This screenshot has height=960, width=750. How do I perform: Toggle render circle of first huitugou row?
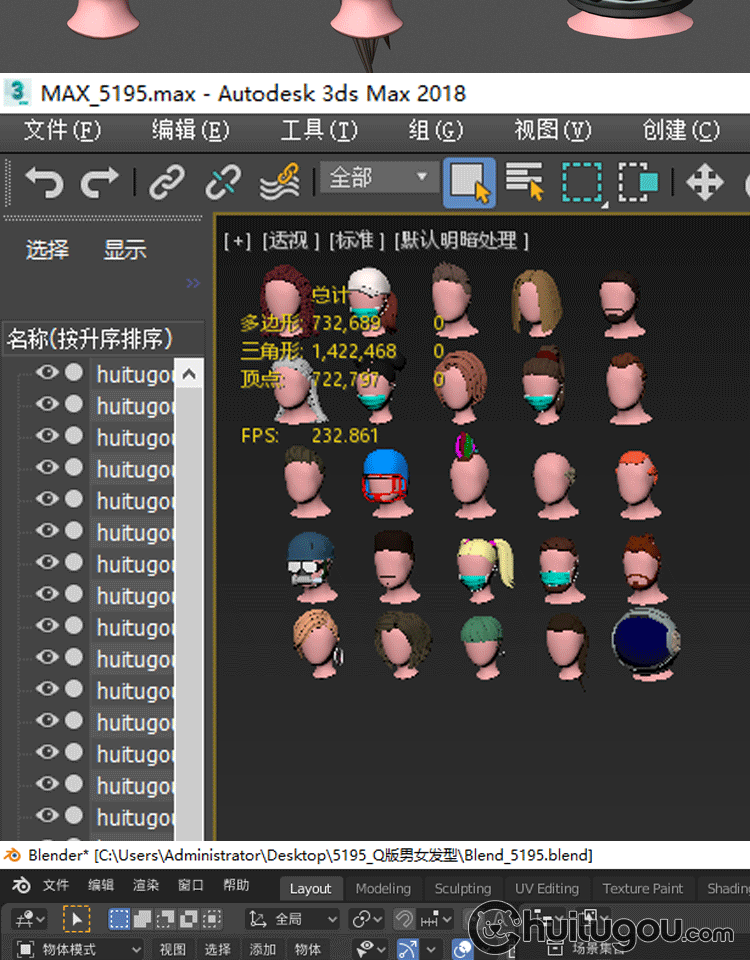(x=74, y=372)
